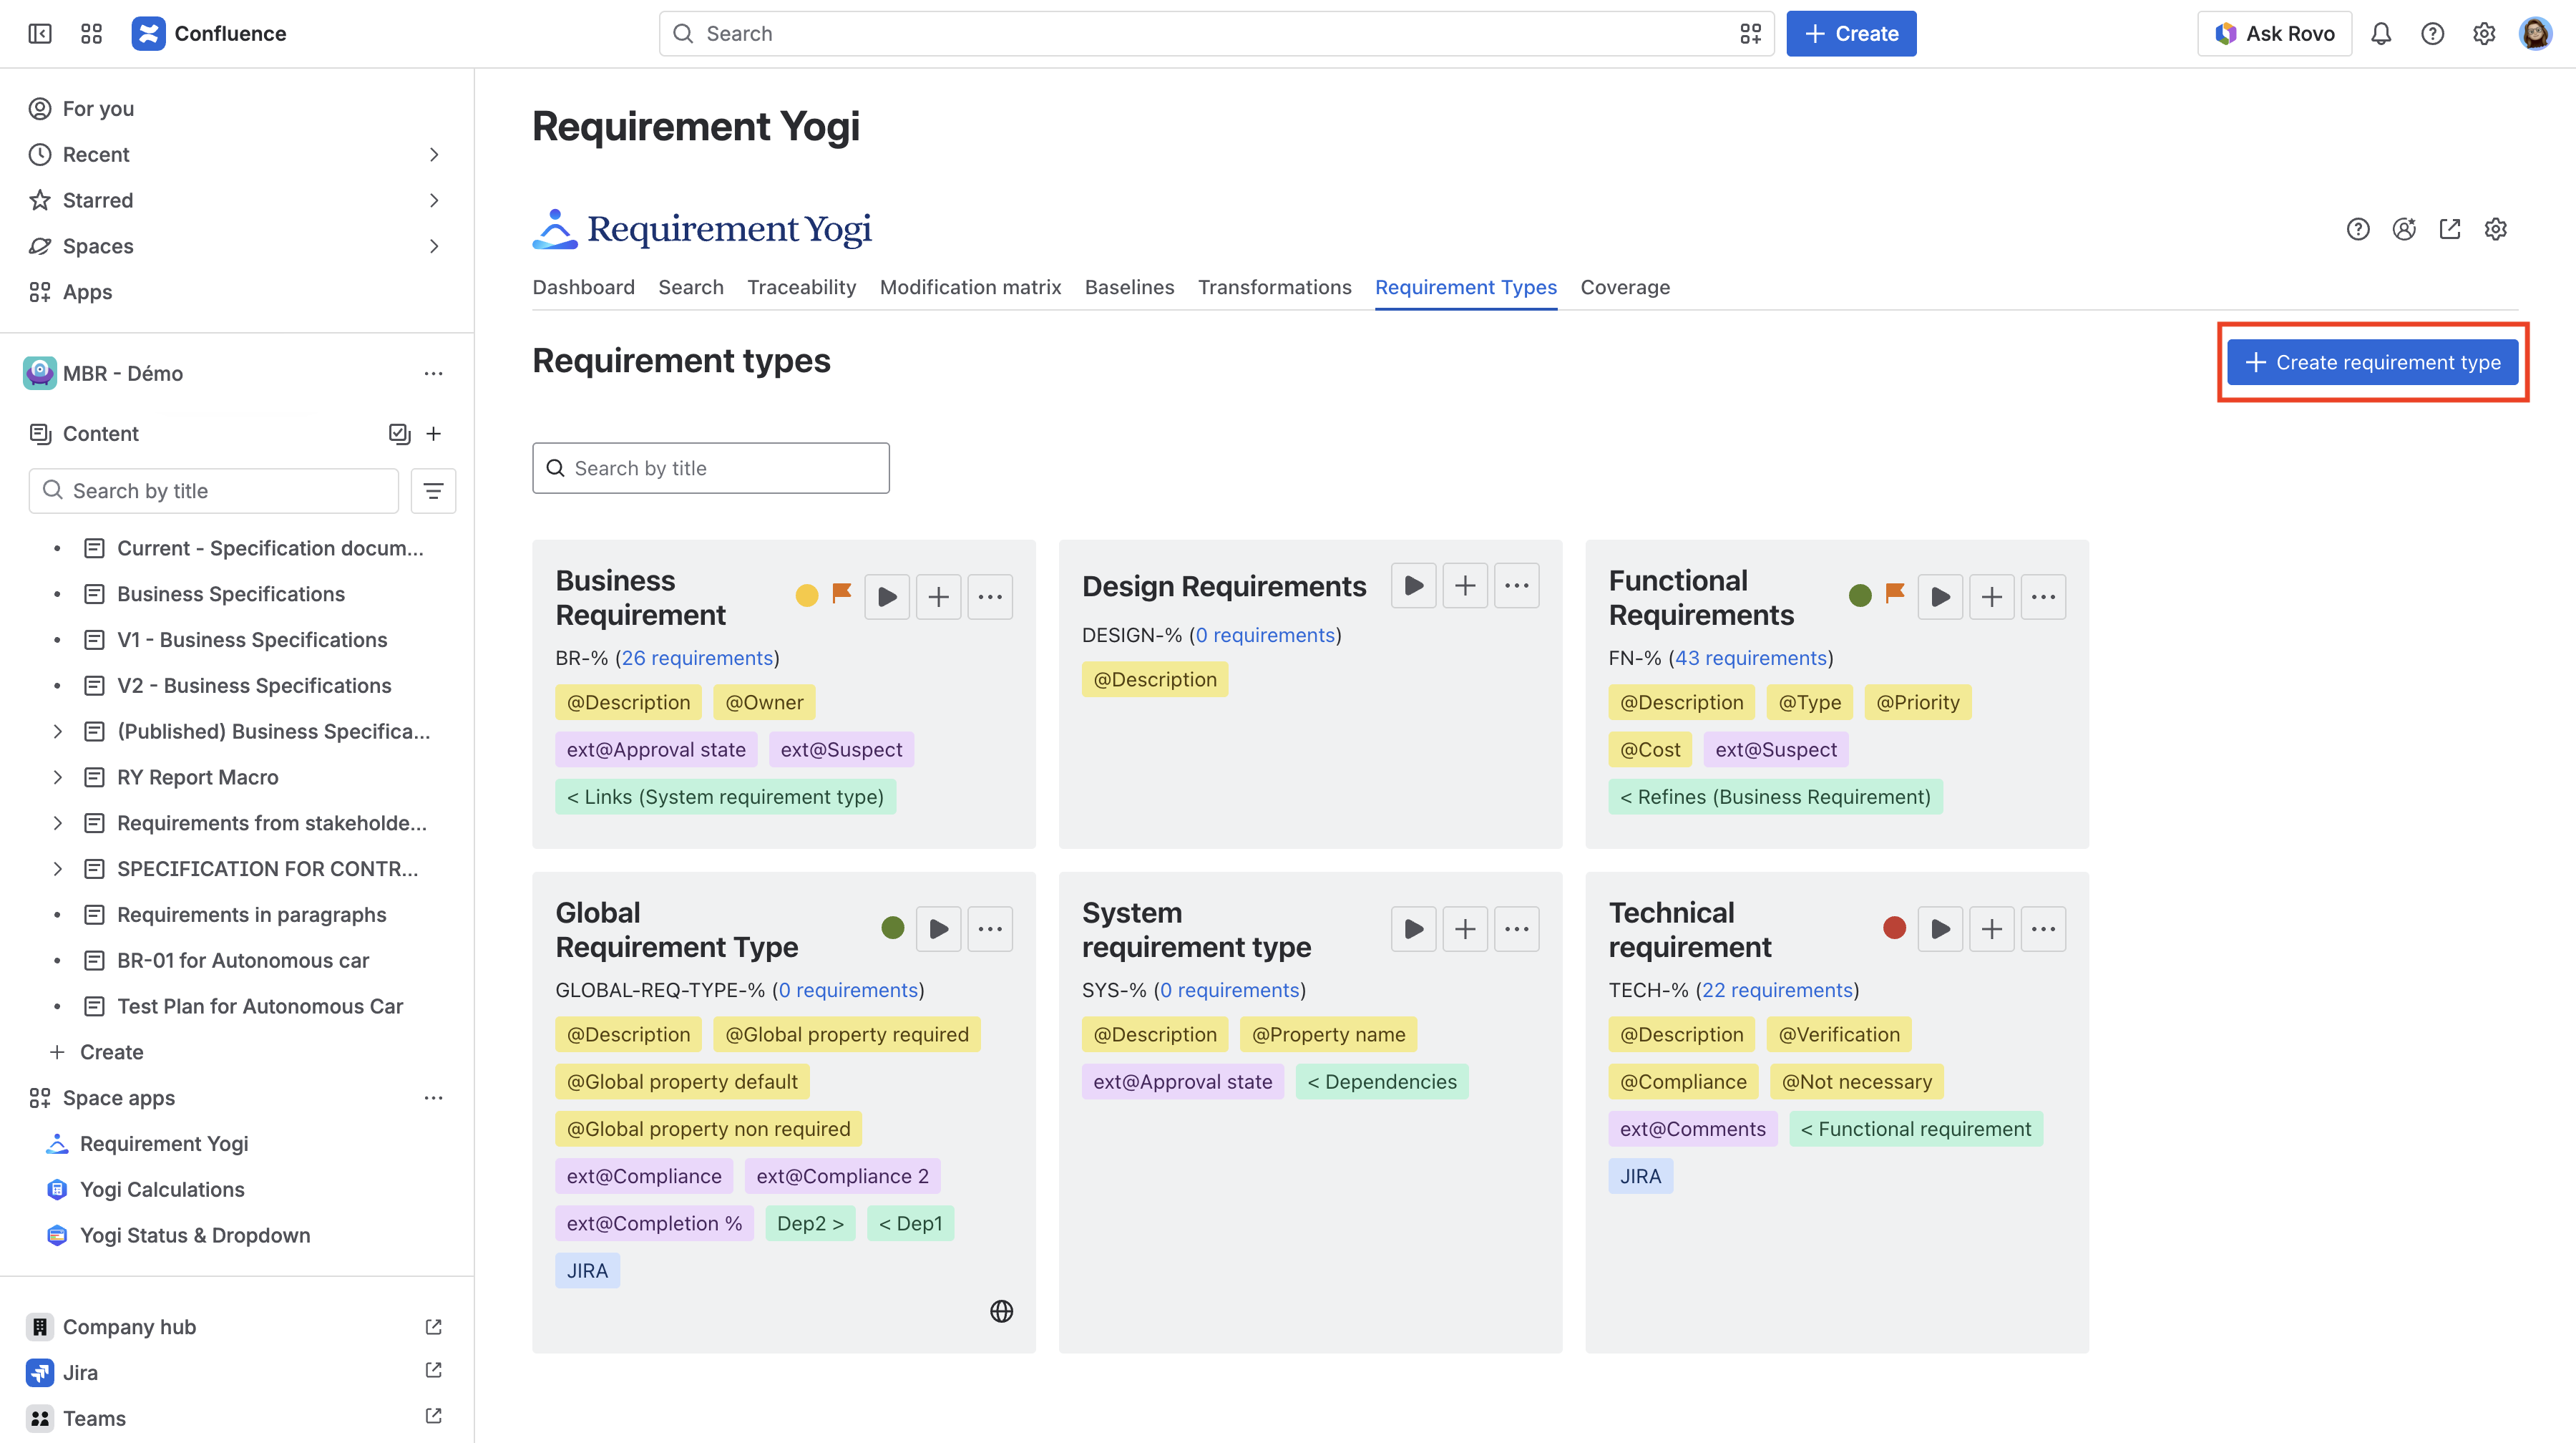Focus requirement types Search by title field

(711, 468)
